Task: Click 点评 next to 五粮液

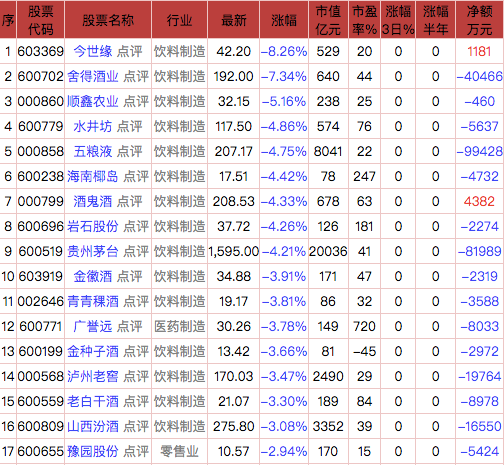Action: 130,151
